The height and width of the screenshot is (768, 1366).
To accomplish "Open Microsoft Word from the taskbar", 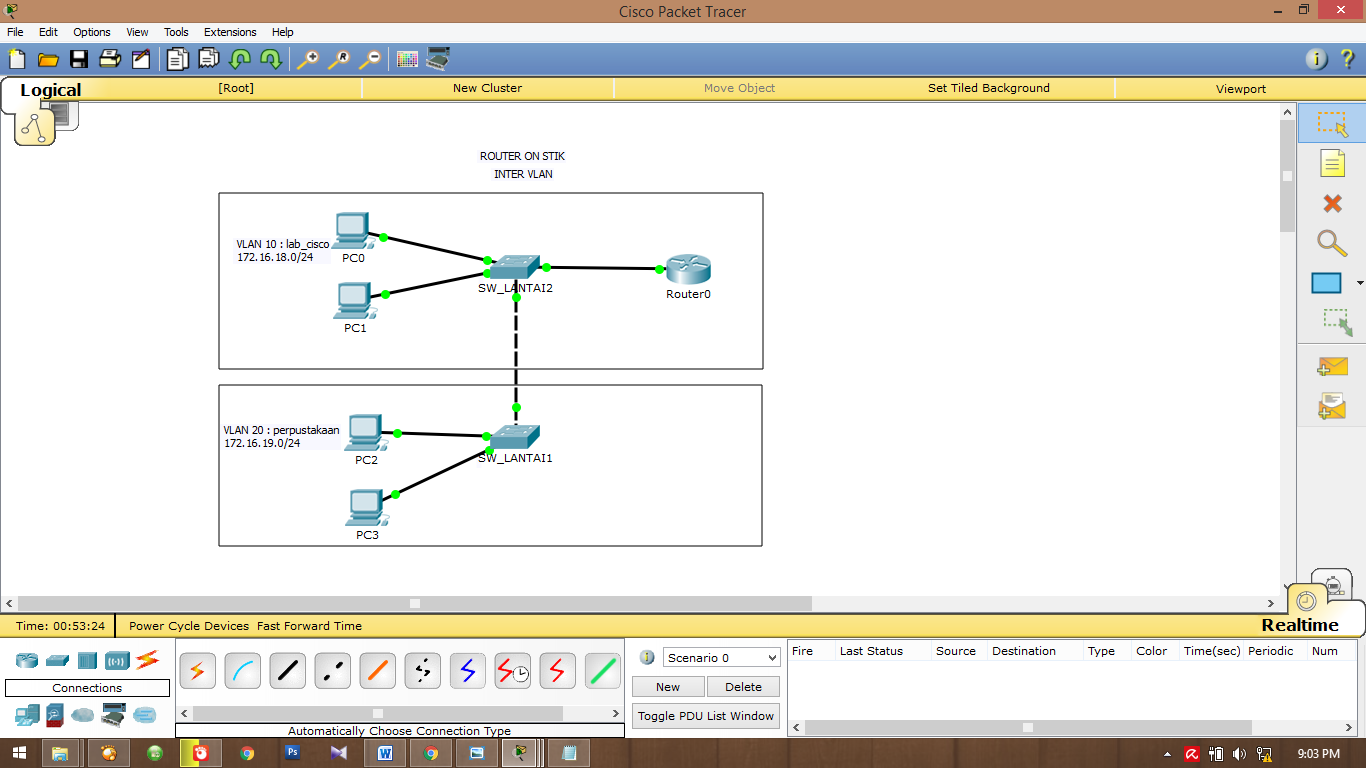I will pyautogui.click(x=385, y=751).
